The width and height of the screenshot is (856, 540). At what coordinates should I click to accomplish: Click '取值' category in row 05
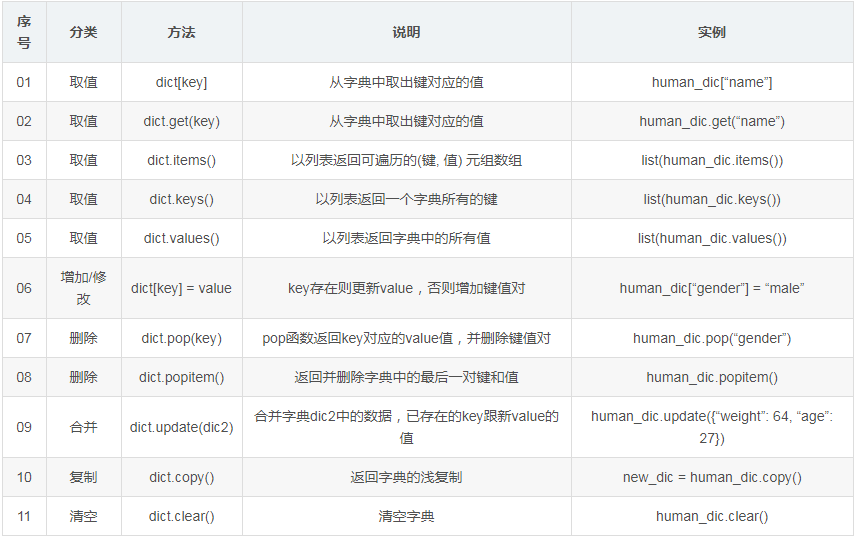pyautogui.click(x=84, y=239)
